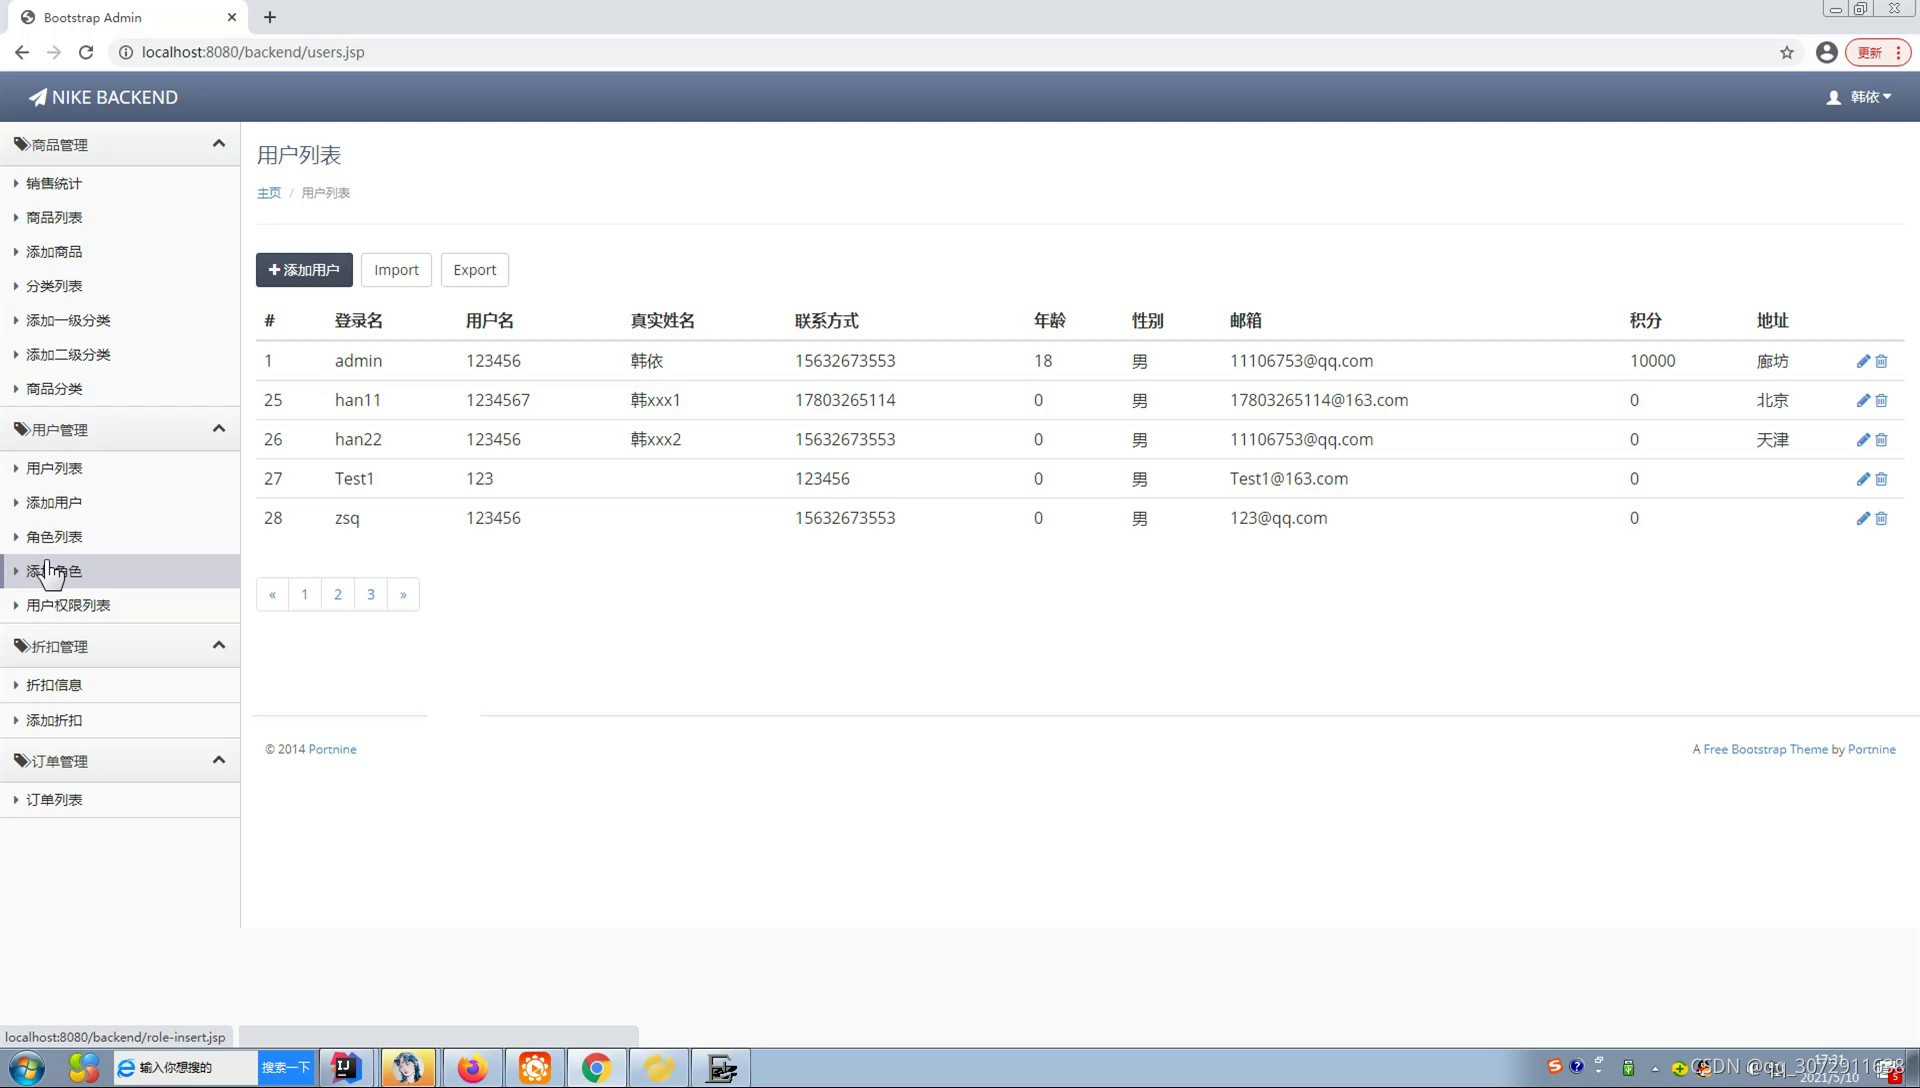
Task: Go to 添加一级分类
Action: [x=68, y=320]
